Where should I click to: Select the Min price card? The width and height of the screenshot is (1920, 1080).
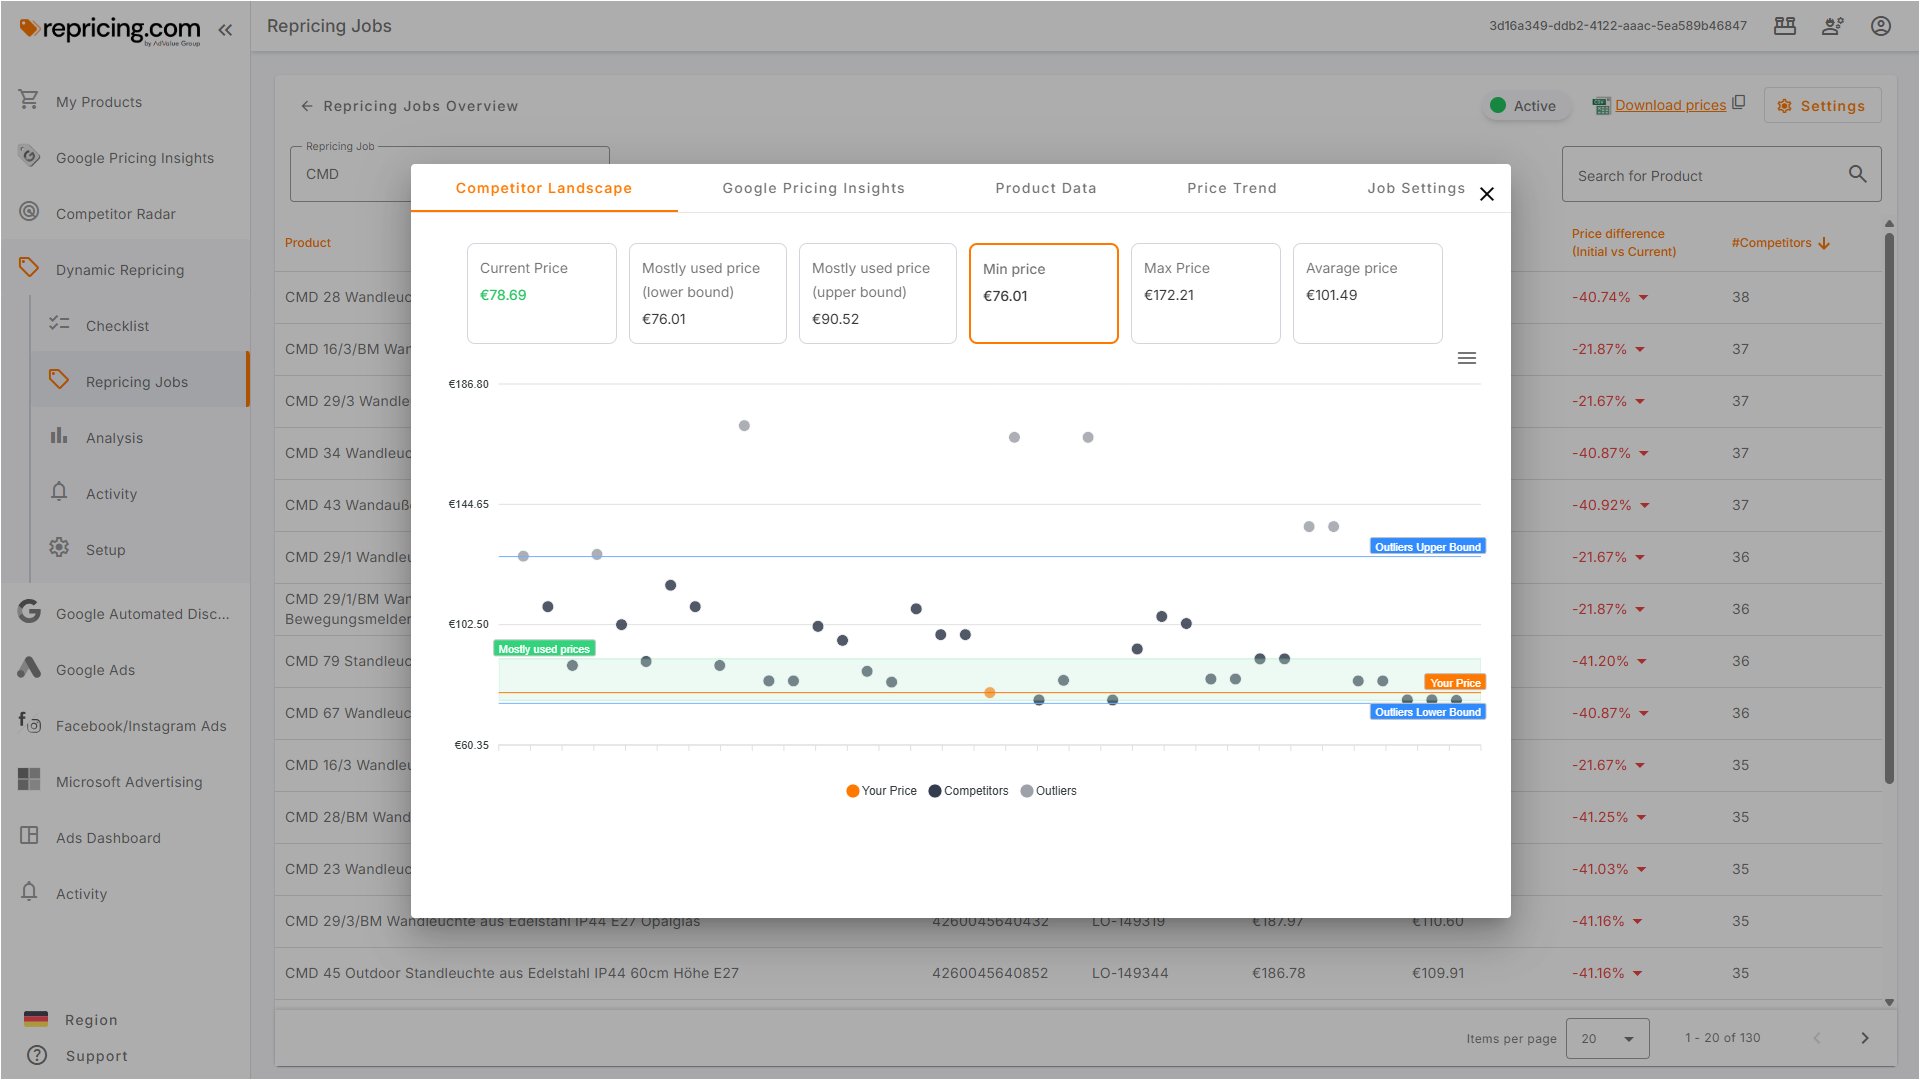coord(1043,293)
